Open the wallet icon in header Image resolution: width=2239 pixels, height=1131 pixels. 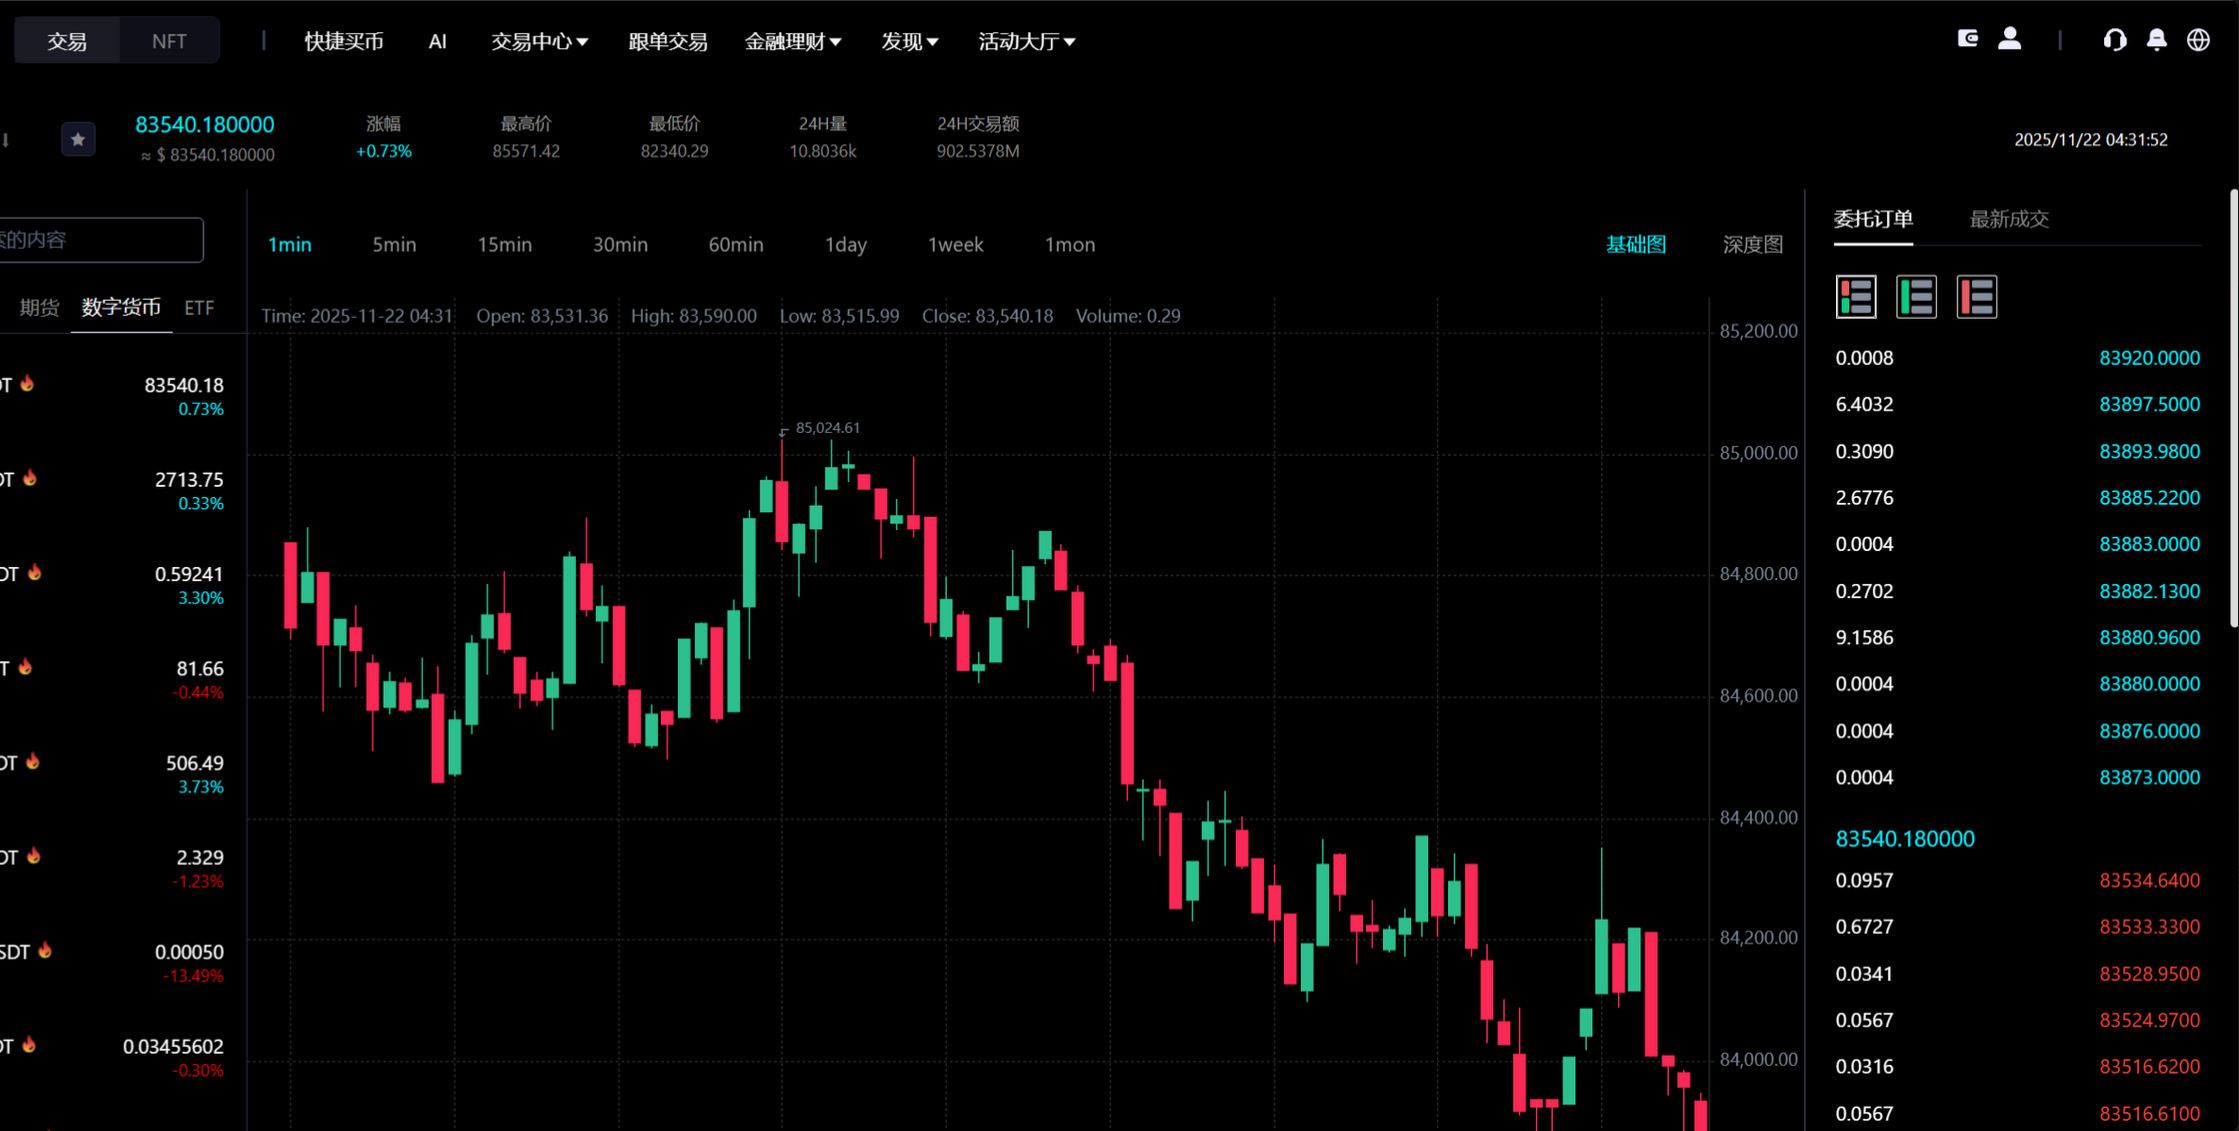pos(1967,39)
